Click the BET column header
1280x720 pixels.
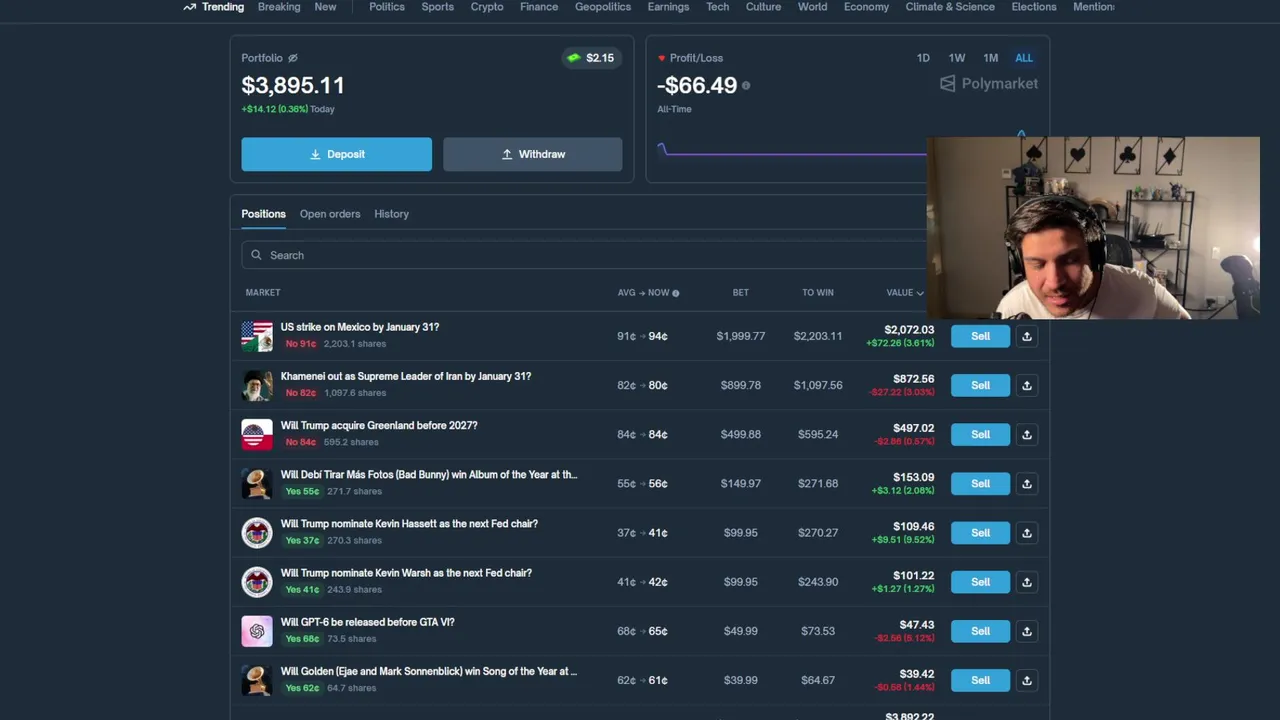coord(740,293)
